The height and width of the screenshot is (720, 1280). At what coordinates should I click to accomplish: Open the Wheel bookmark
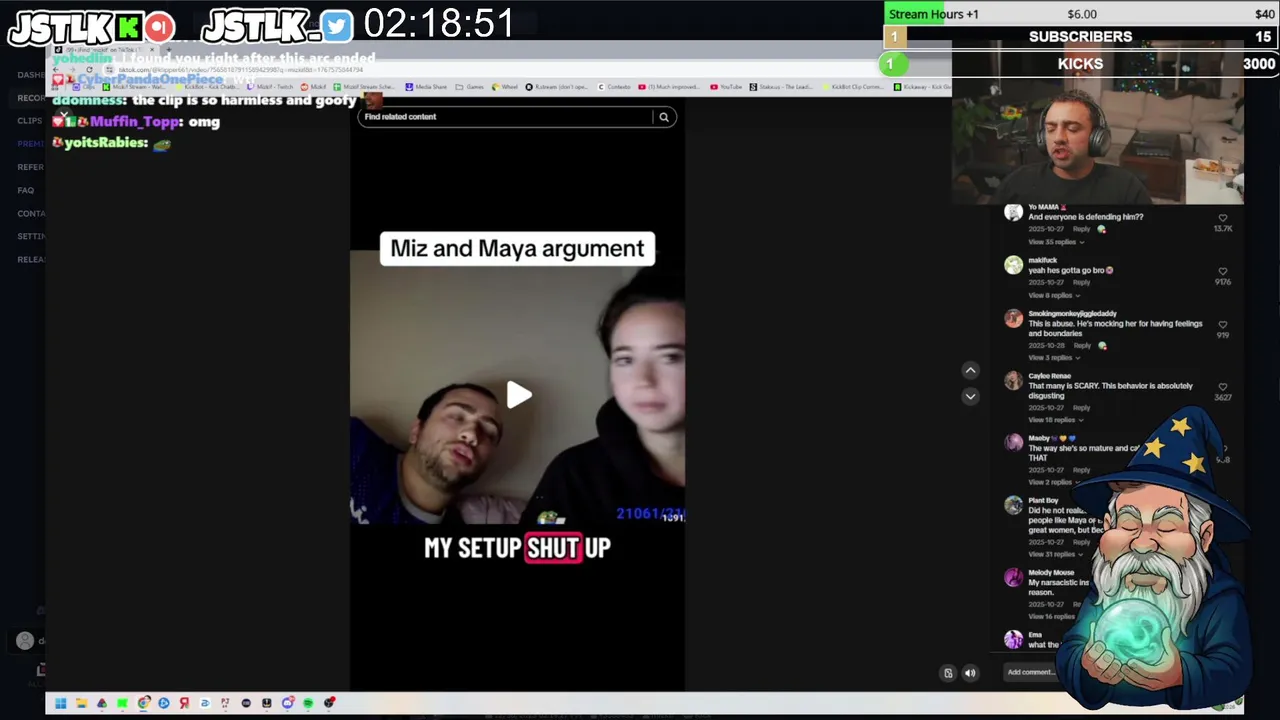[x=505, y=87]
